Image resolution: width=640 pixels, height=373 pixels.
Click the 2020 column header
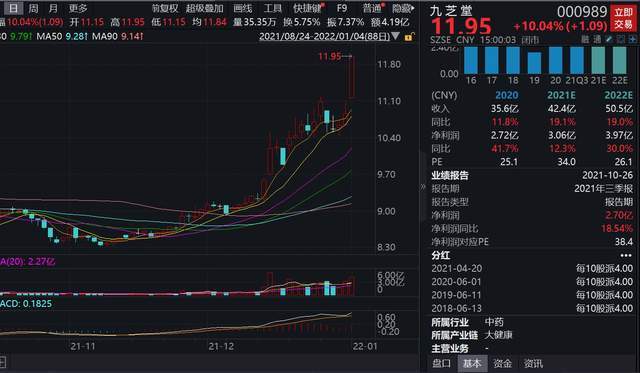[507, 95]
